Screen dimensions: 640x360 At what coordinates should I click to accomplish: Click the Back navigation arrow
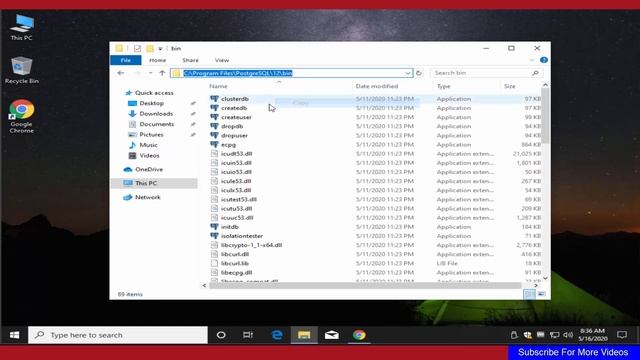click(x=120, y=73)
